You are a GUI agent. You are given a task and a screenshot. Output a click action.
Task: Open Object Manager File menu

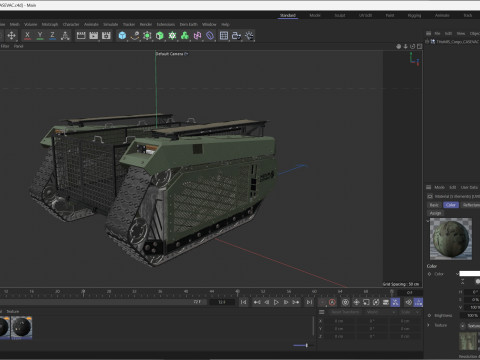(x=437, y=33)
